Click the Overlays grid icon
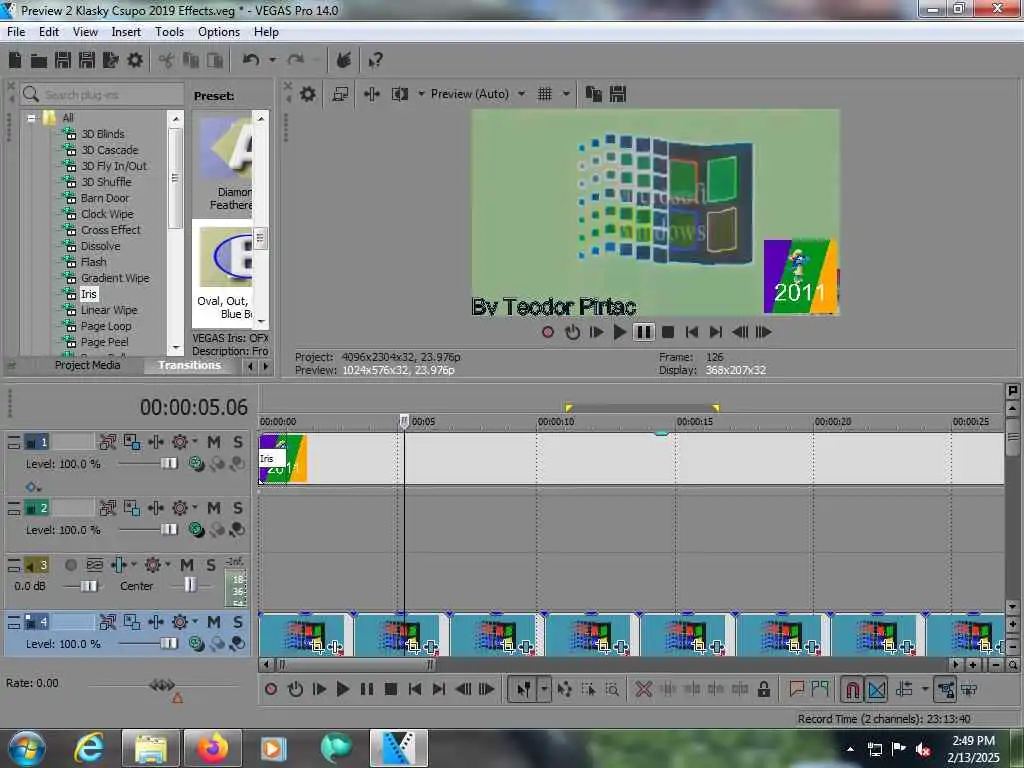1024x768 pixels. click(x=545, y=94)
